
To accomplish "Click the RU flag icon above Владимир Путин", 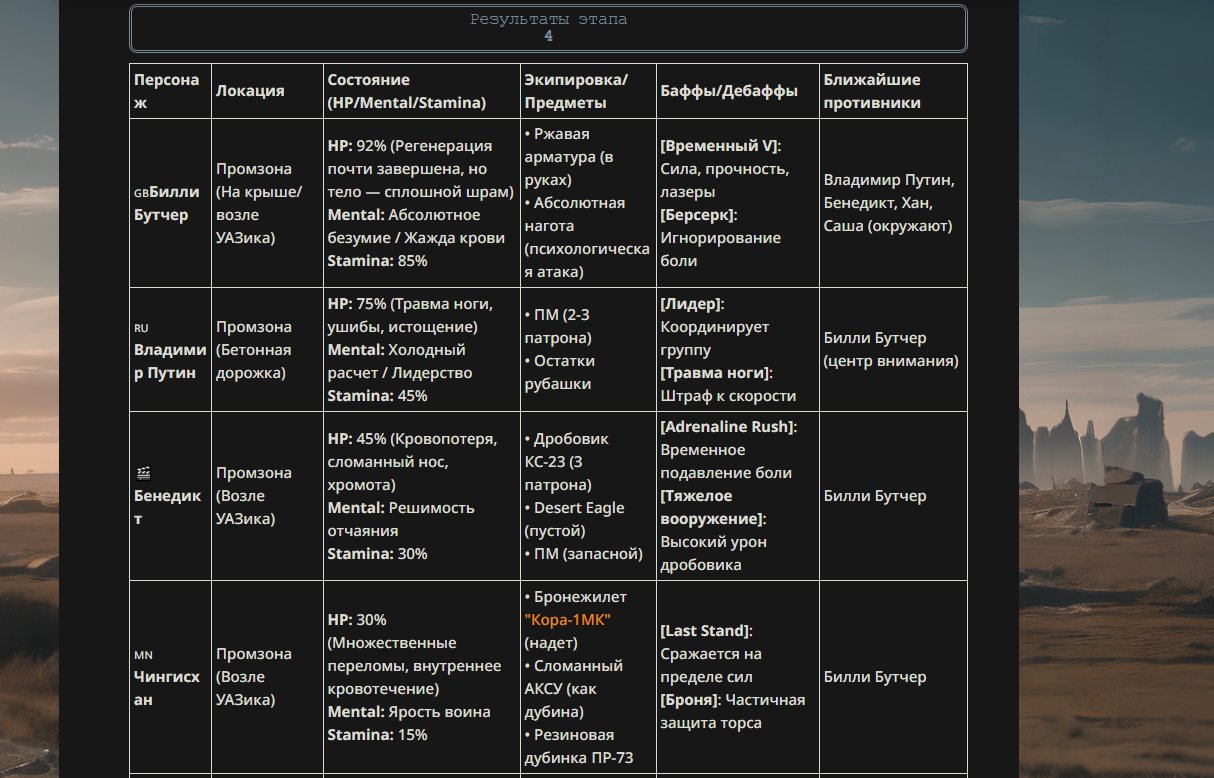I will (141, 327).
